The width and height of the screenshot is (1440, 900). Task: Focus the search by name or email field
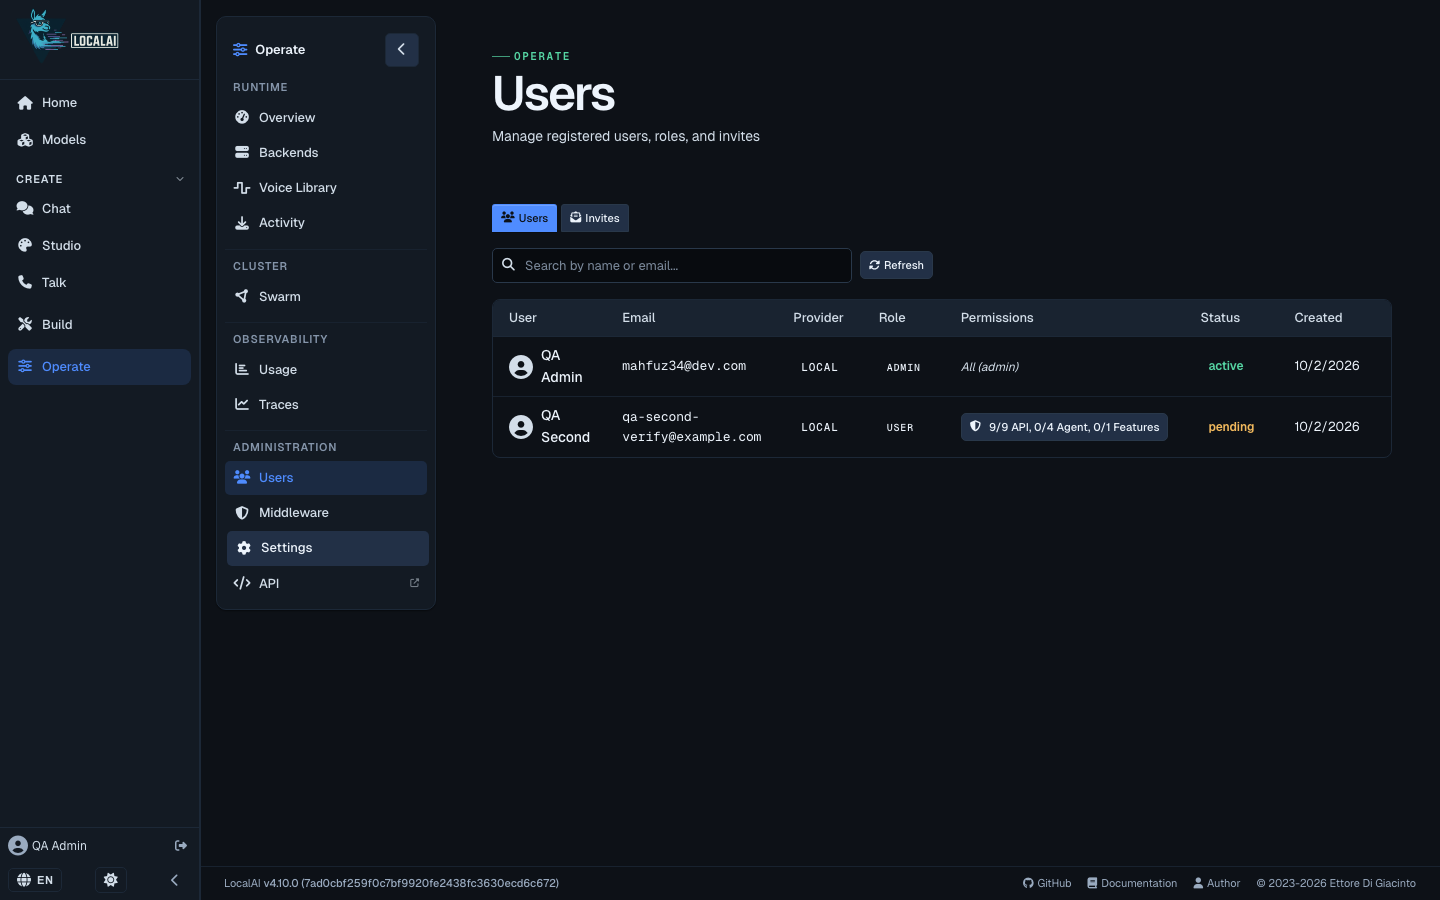(672, 266)
